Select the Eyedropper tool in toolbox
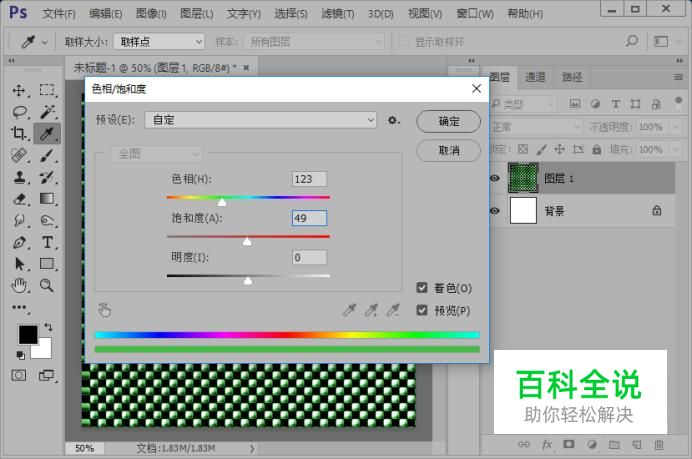Viewport: 692px width, 459px height. [x=47, y=133]
